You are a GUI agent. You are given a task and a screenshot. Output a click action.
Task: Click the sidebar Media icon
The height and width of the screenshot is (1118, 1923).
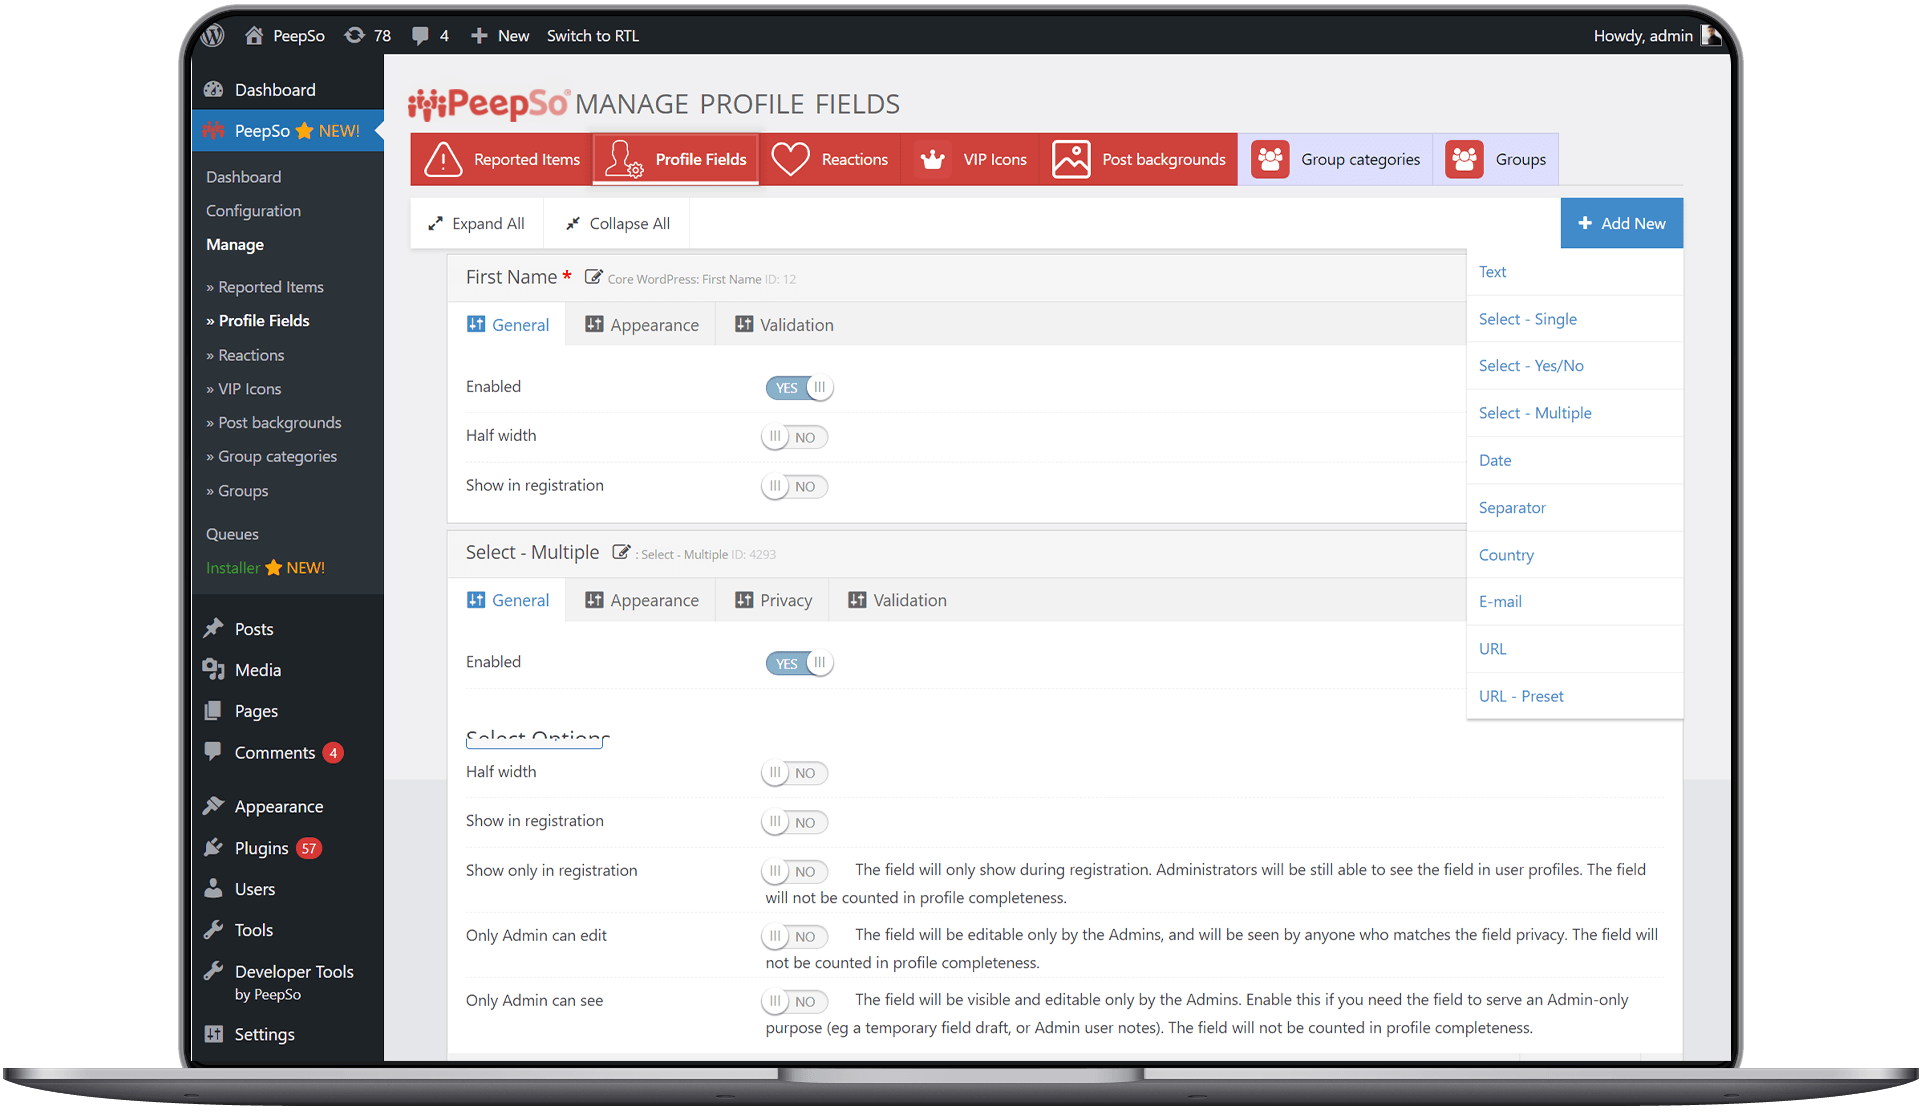(213, 669)
